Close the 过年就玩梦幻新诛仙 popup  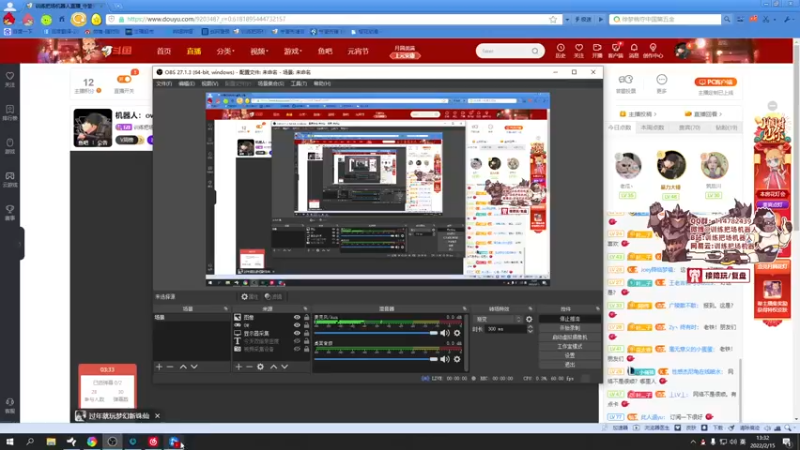point(157,416)
